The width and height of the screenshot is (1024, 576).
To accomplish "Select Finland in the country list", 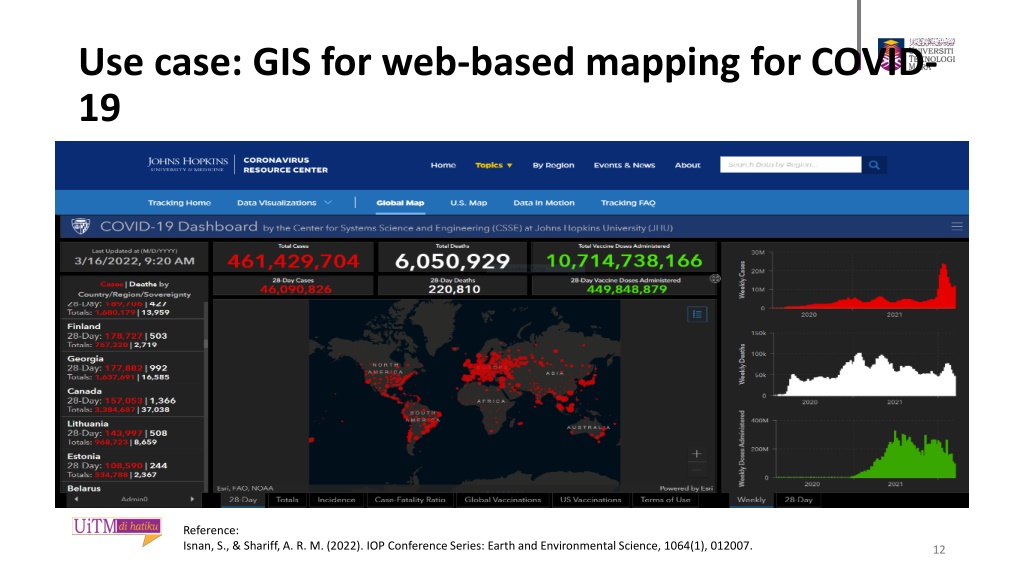I will 85,326.
